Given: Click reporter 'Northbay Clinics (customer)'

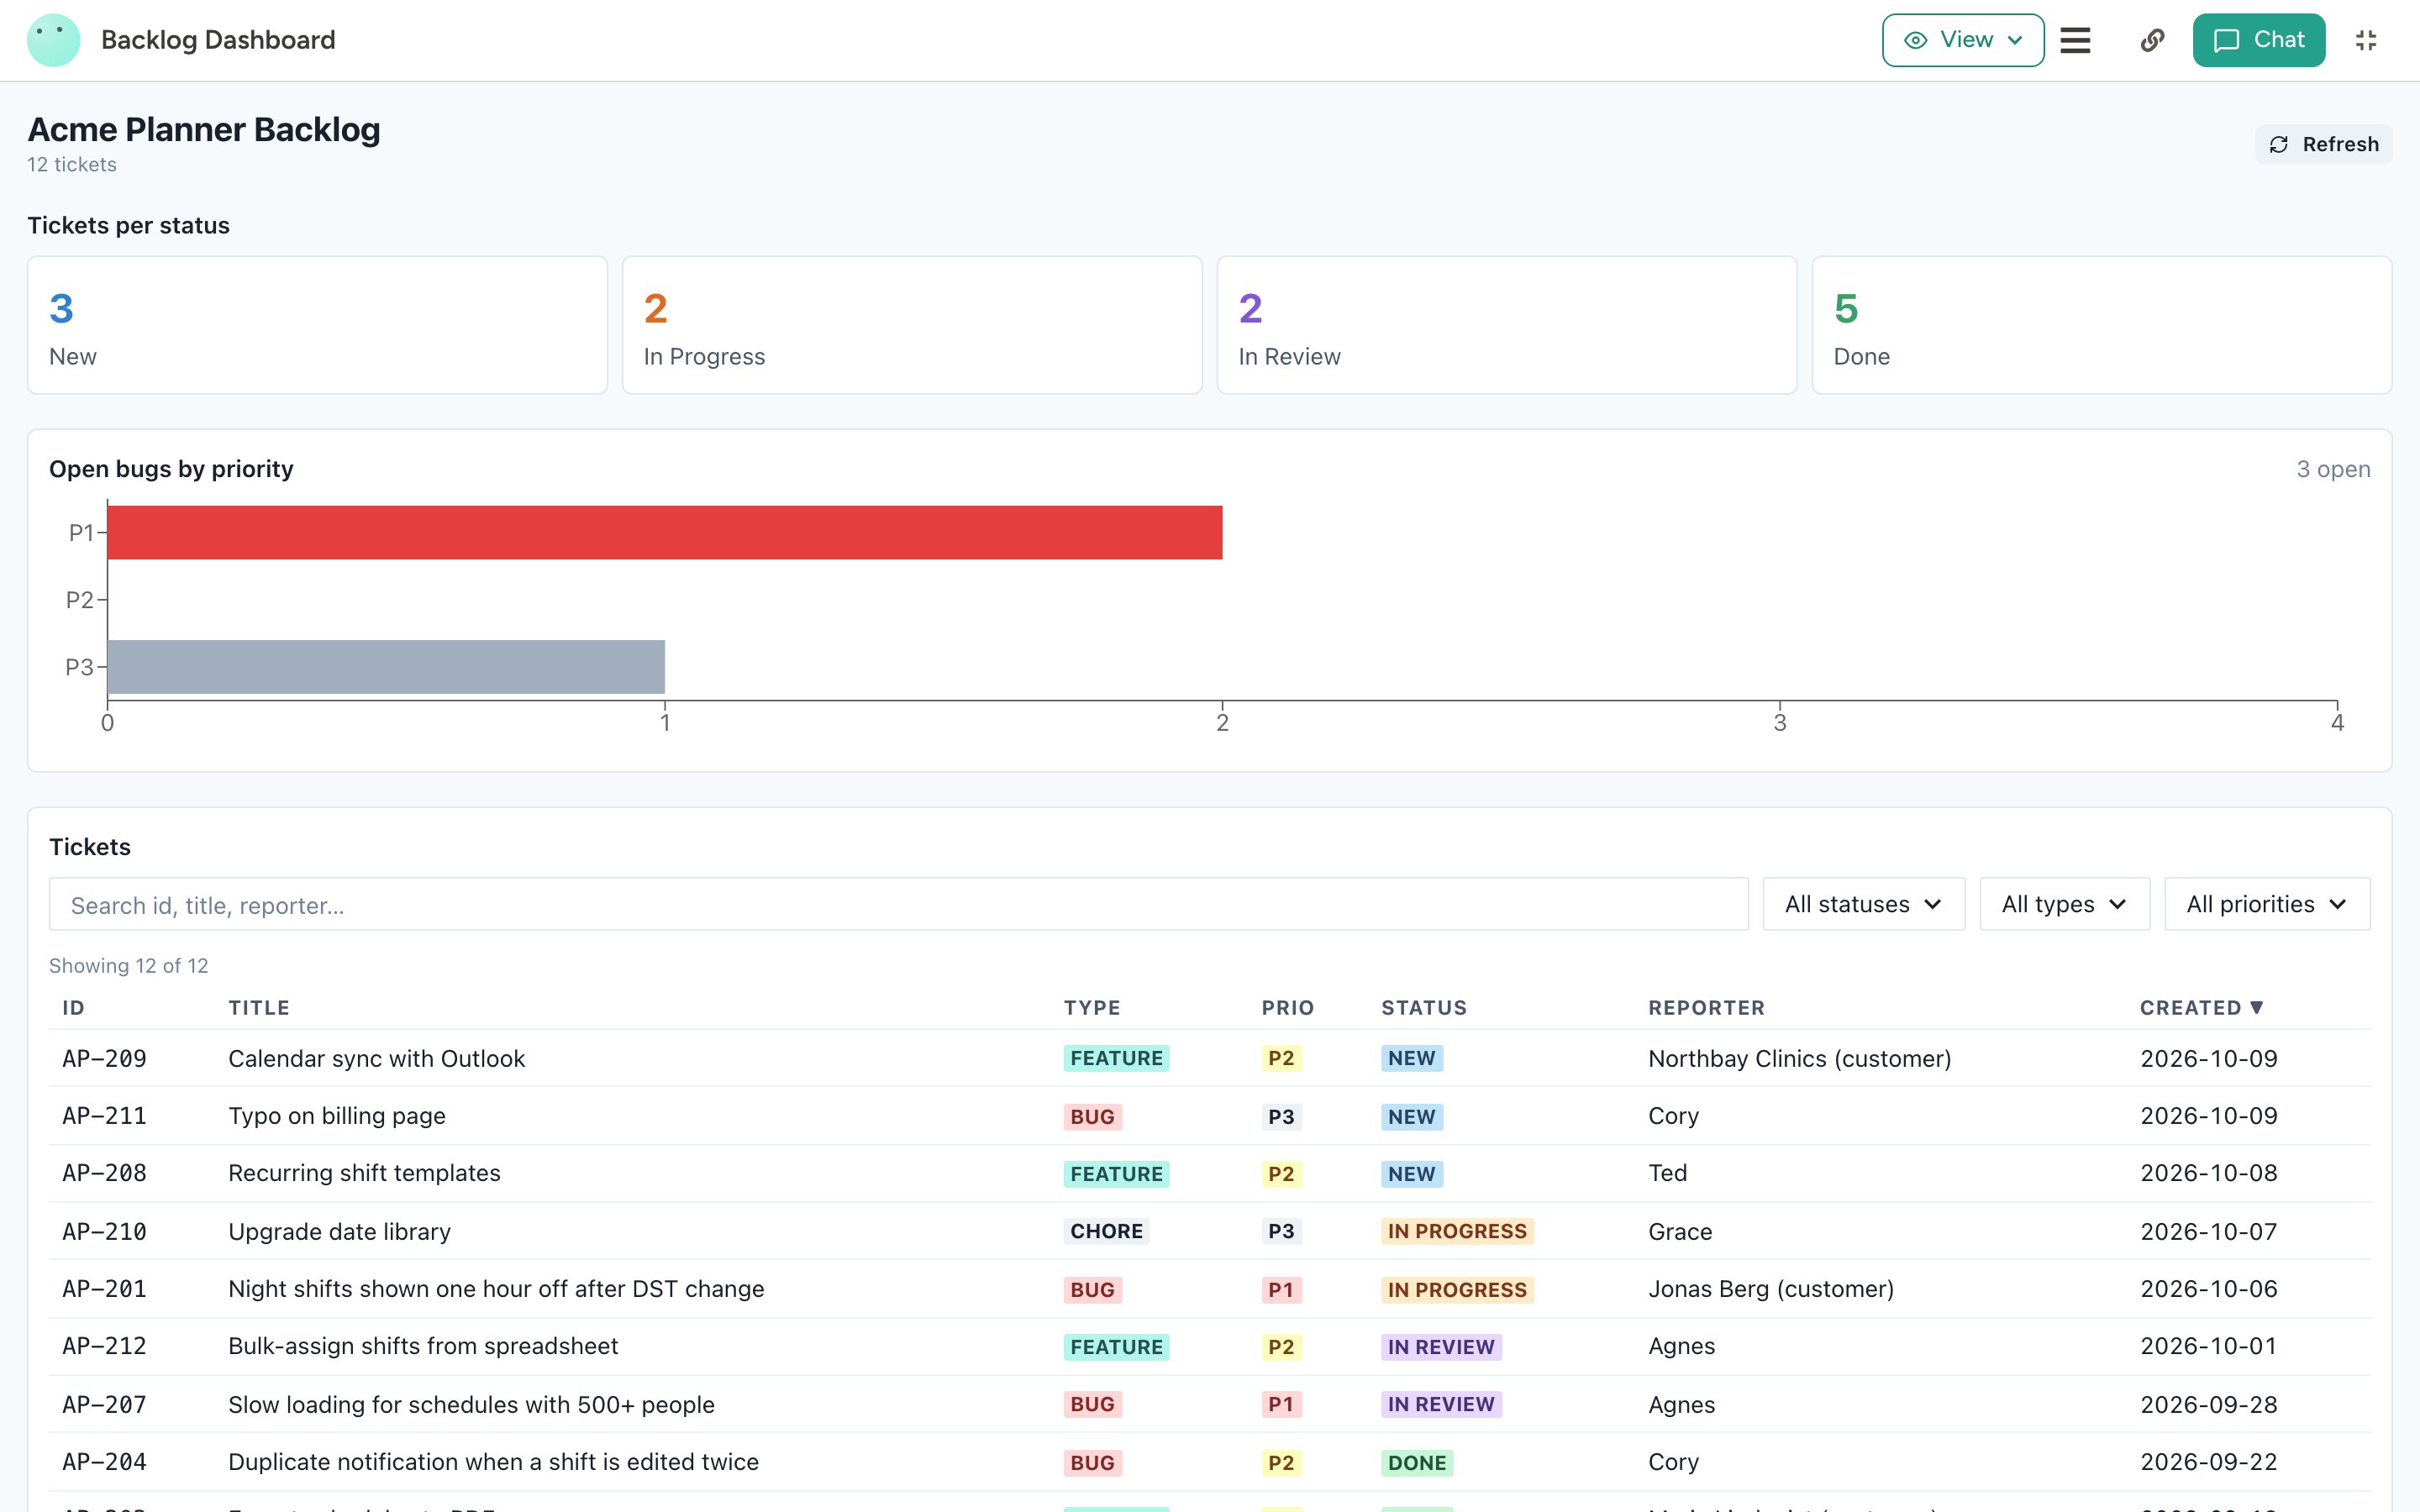Looking at the screenshot, I should point(1799,1058).
